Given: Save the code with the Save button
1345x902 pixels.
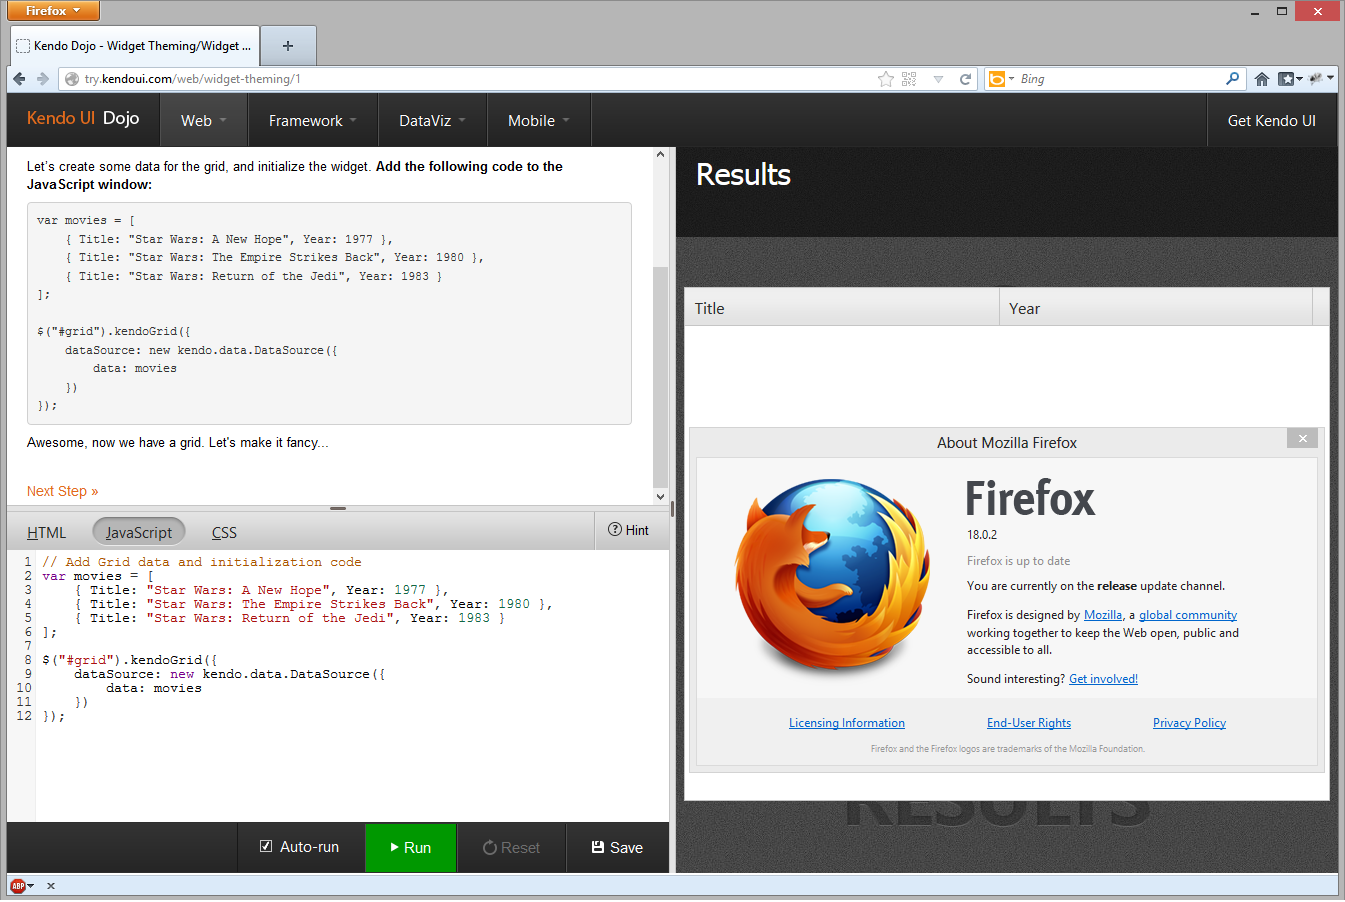Looking at the screenshot, I should coord(617,848).
